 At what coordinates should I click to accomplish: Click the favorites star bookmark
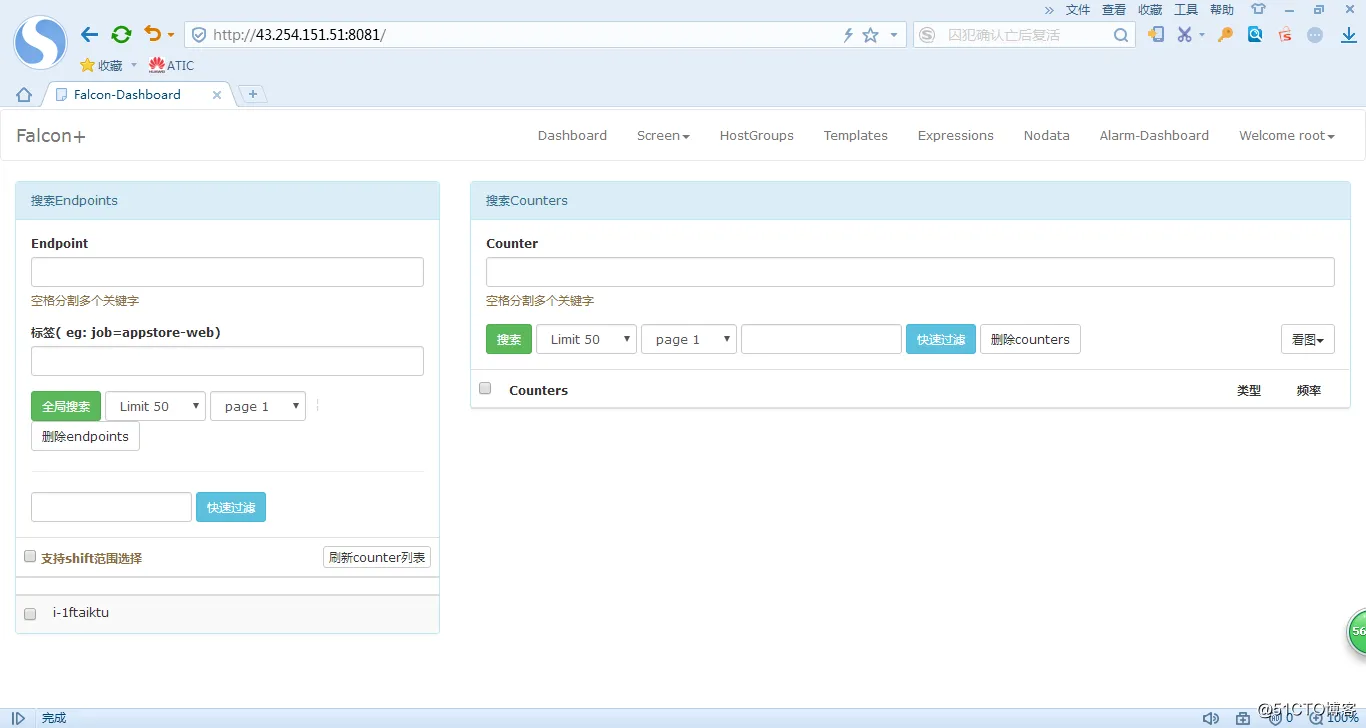click(x=101, y=65)
